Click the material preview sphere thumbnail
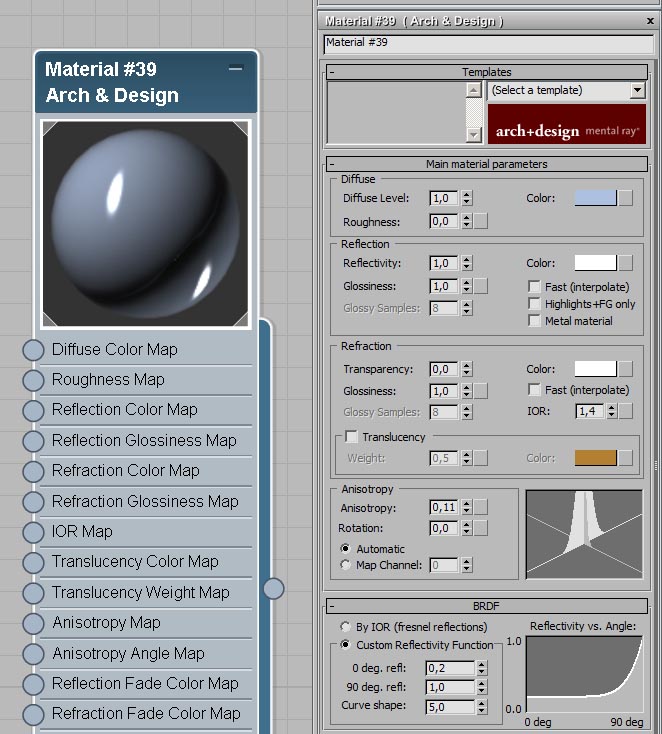The height and width of the screenshot is (734, 662). click(x=146, y=224)
